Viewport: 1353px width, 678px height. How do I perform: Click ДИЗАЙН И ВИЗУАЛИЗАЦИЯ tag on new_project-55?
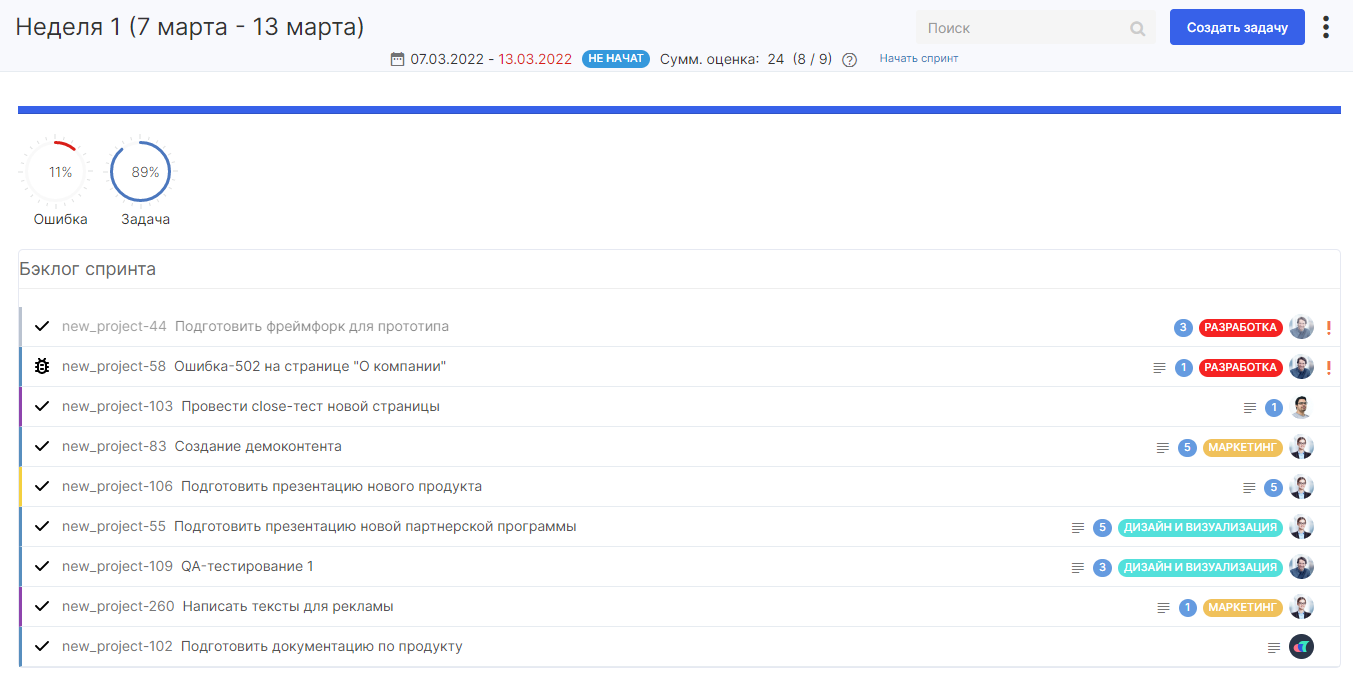(1200, 527)
